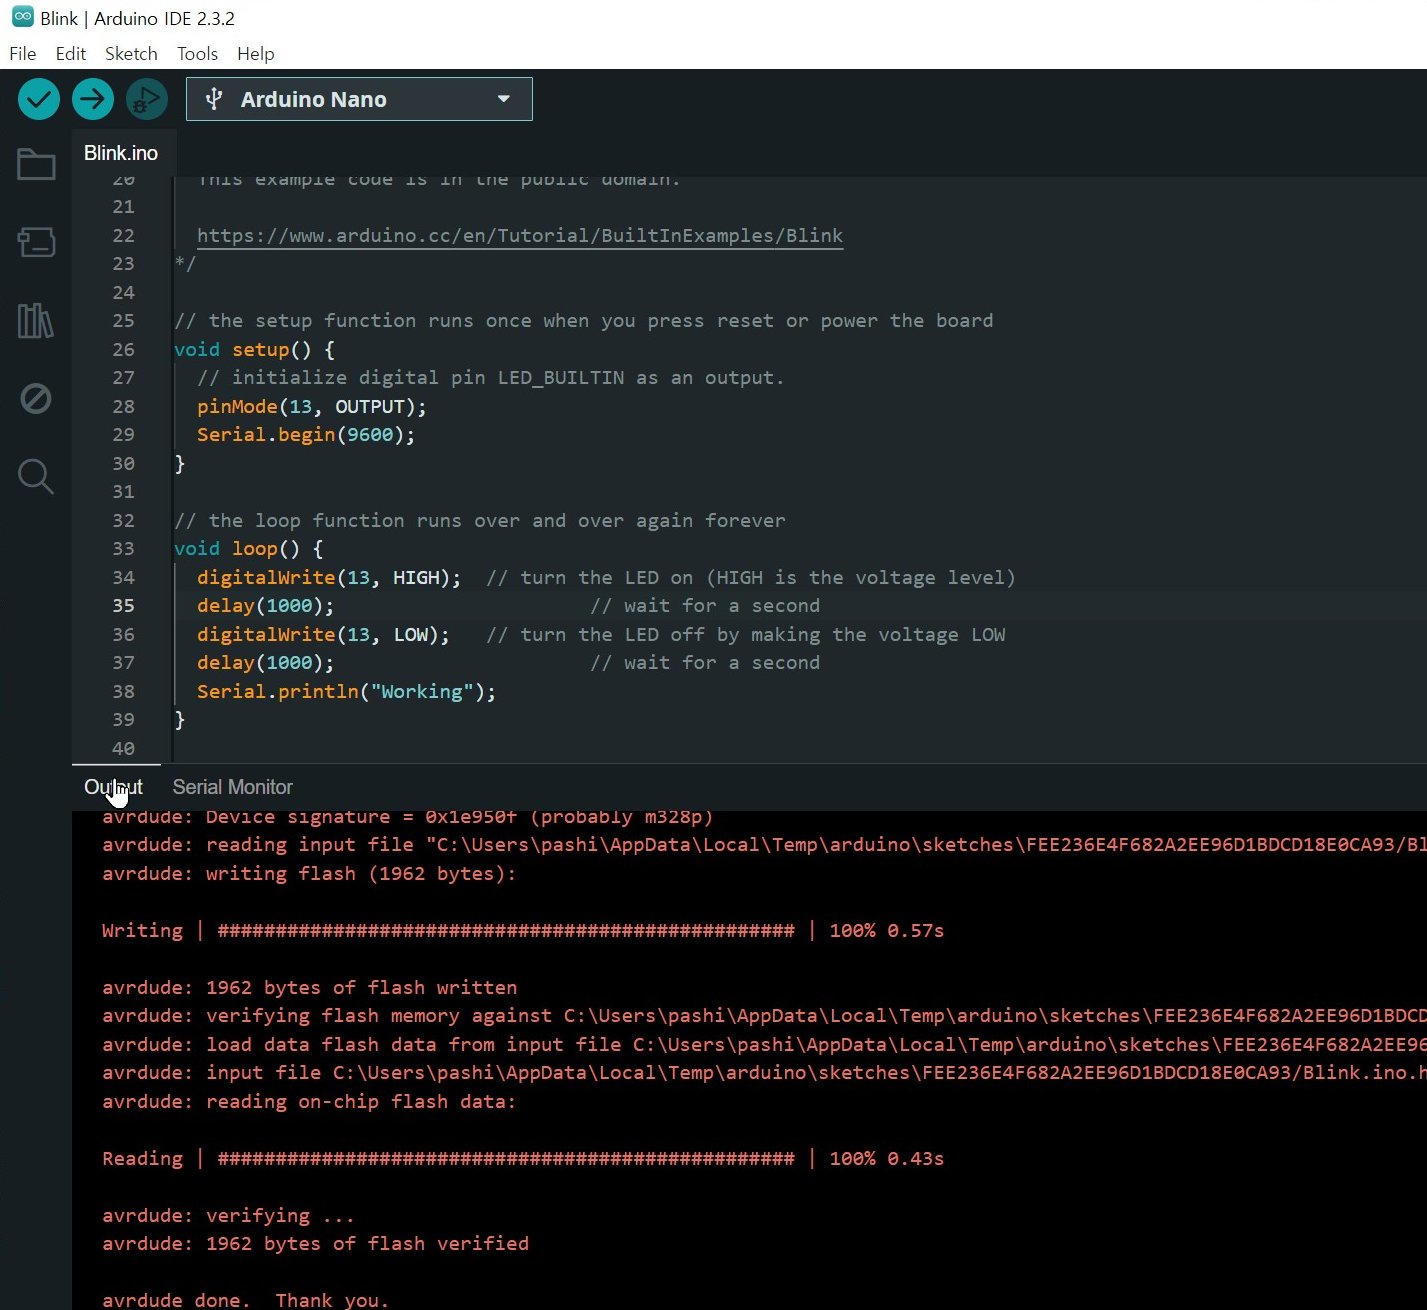
Task: Click the Upload arrow button
Action: click(93, 99)
